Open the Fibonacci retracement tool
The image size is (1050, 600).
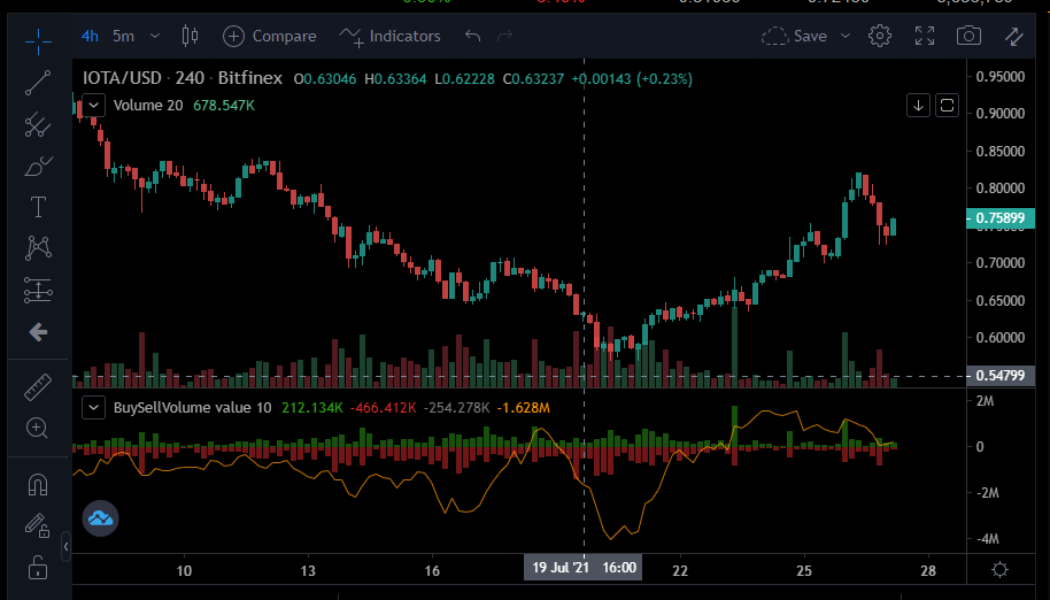pos(38,125)
